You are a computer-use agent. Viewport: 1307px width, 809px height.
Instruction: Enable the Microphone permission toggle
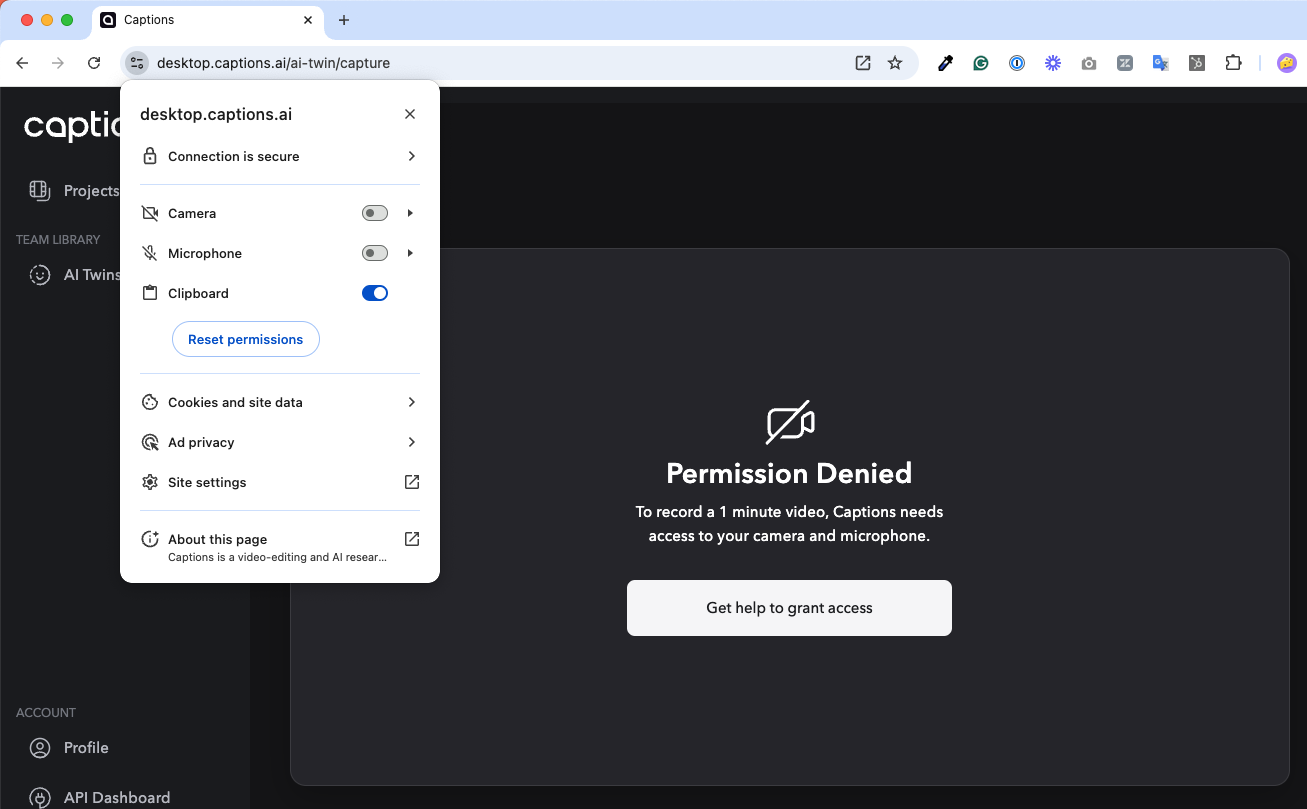375,253
